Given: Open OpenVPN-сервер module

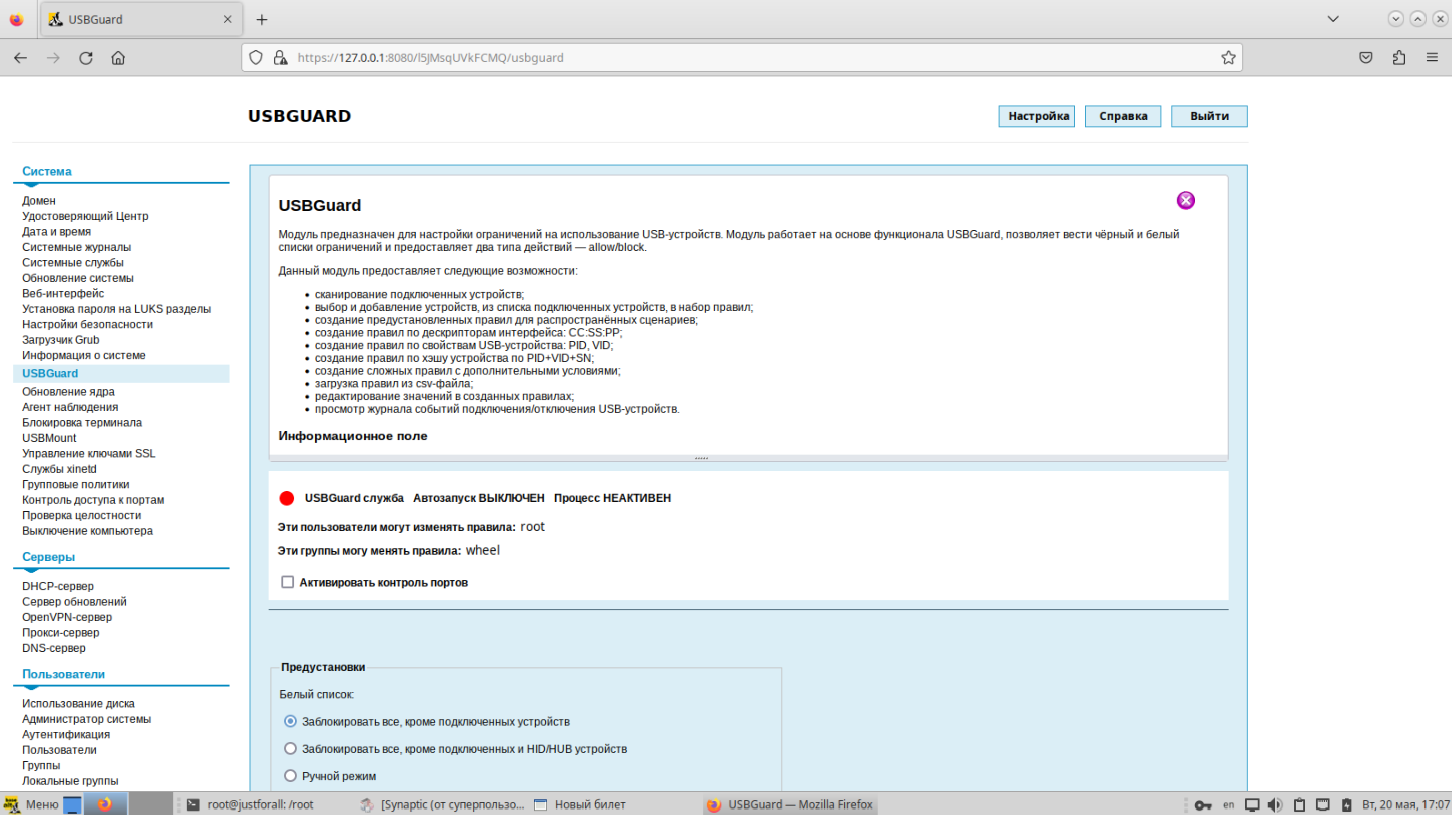Looking at the screenshot, I should point(67,617).
